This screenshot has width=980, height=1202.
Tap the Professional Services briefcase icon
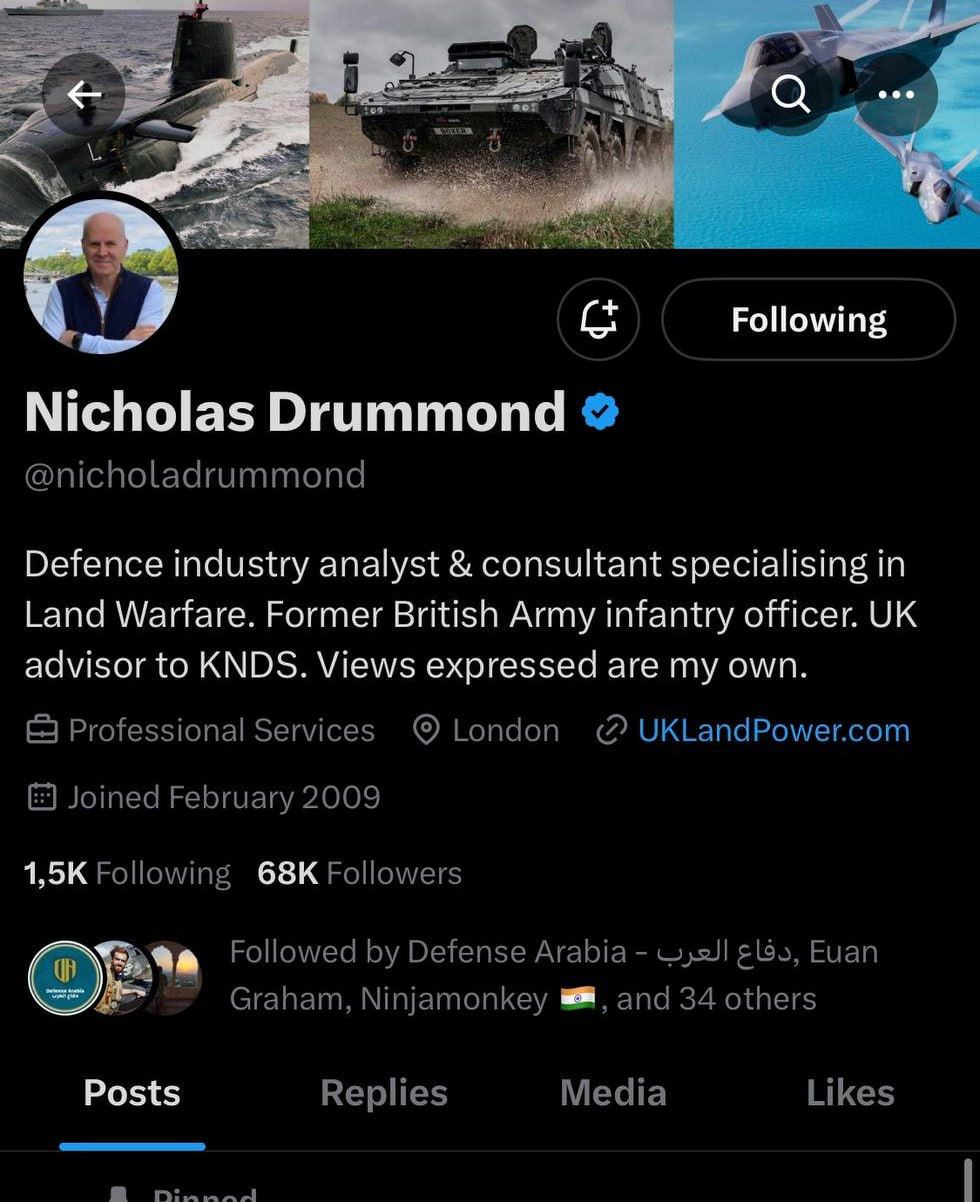[41, 731]
